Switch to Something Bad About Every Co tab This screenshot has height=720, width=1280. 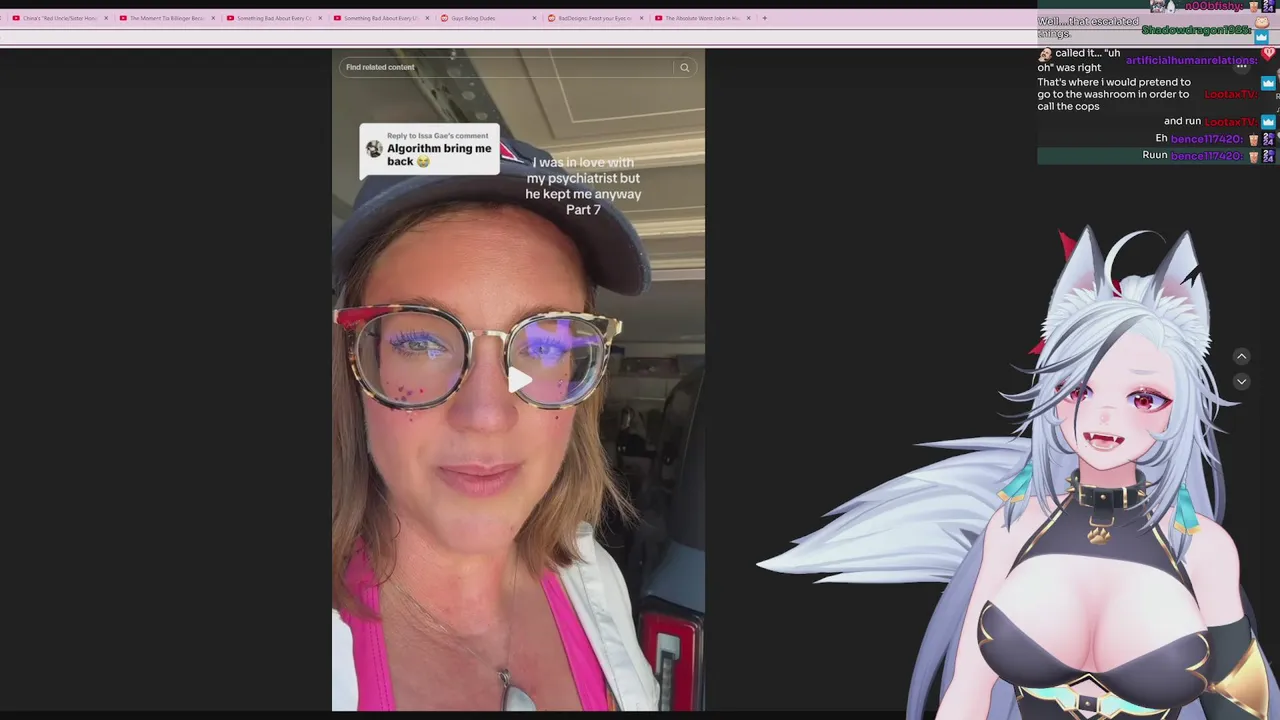point(273,18)
